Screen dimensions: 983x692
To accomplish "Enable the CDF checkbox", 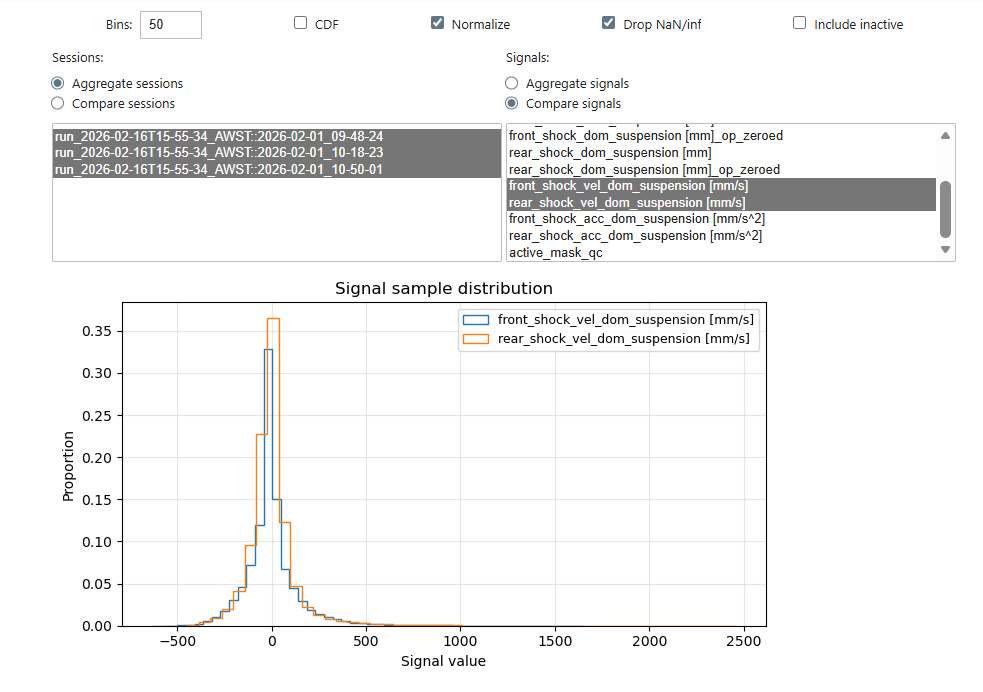I will 300,23.
